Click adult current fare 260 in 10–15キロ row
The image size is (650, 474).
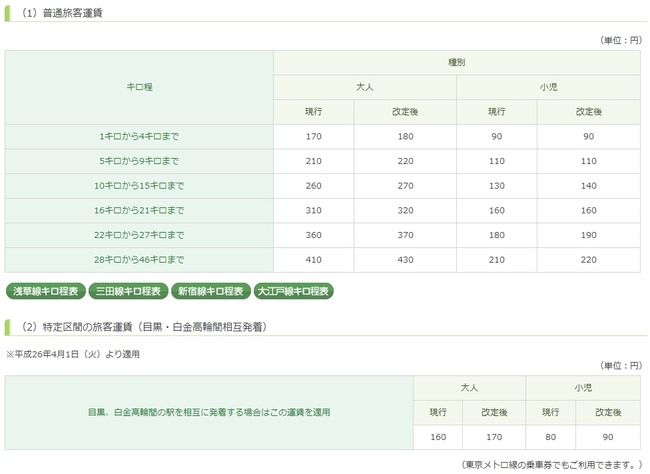(x=314, y=186)
